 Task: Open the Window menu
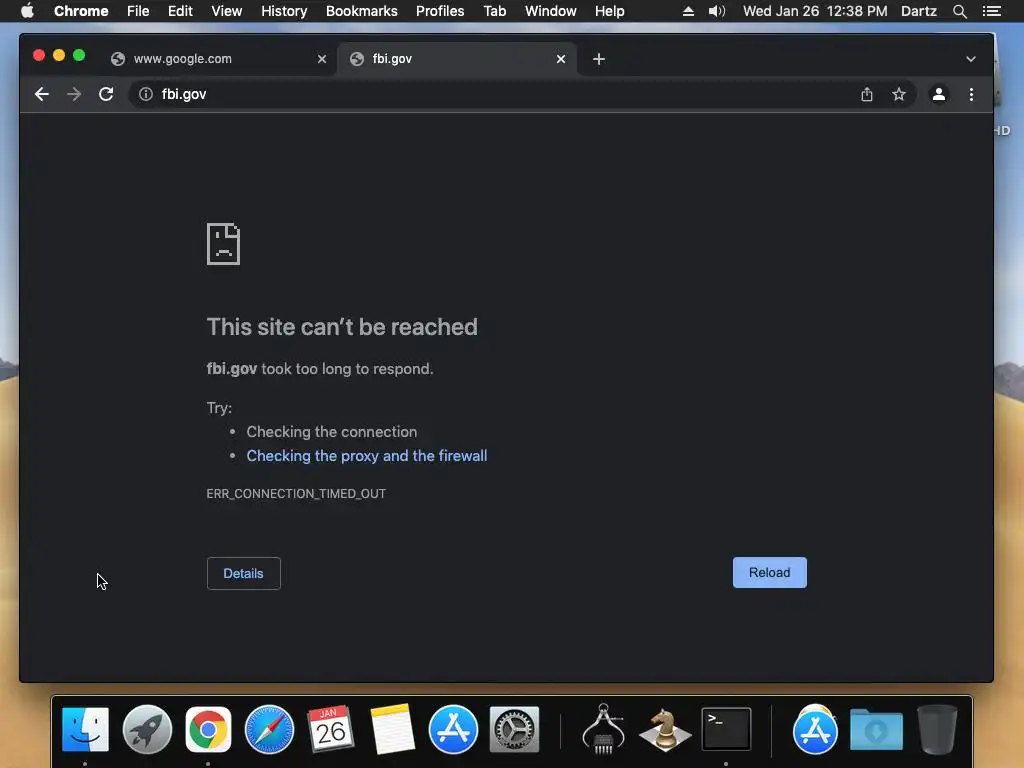pyautogui.click(x=551, y=11)
